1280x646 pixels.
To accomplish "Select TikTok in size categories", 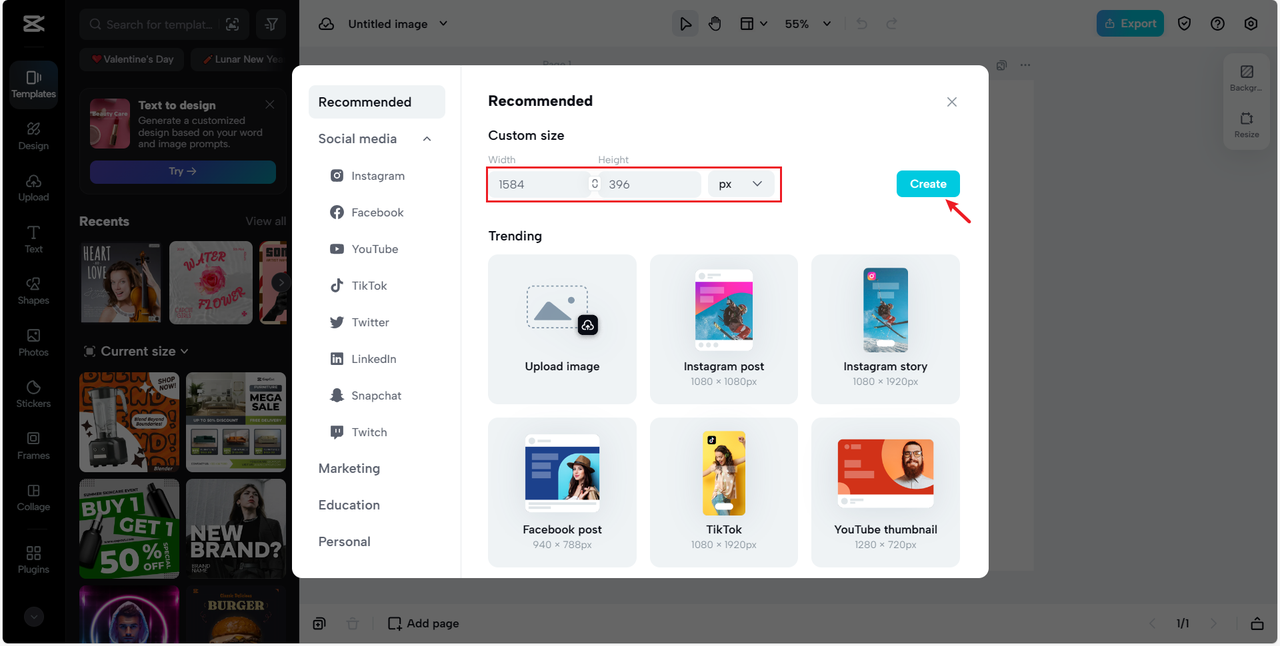I will (x=358, y=286).
